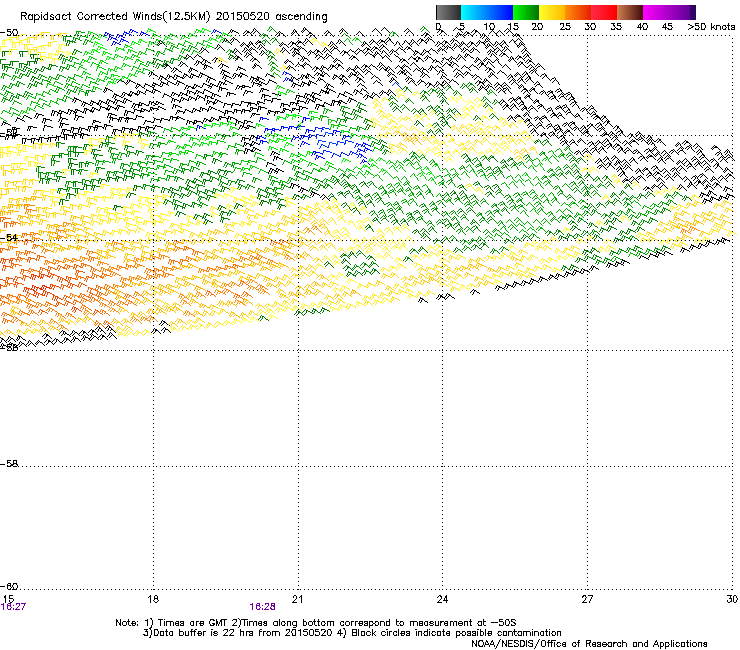Viewport: 740px width, 650px height.
Task: Click the 'NOAA/NESDIS/Office of Research and Applications' credit
Action: (589, 644)
